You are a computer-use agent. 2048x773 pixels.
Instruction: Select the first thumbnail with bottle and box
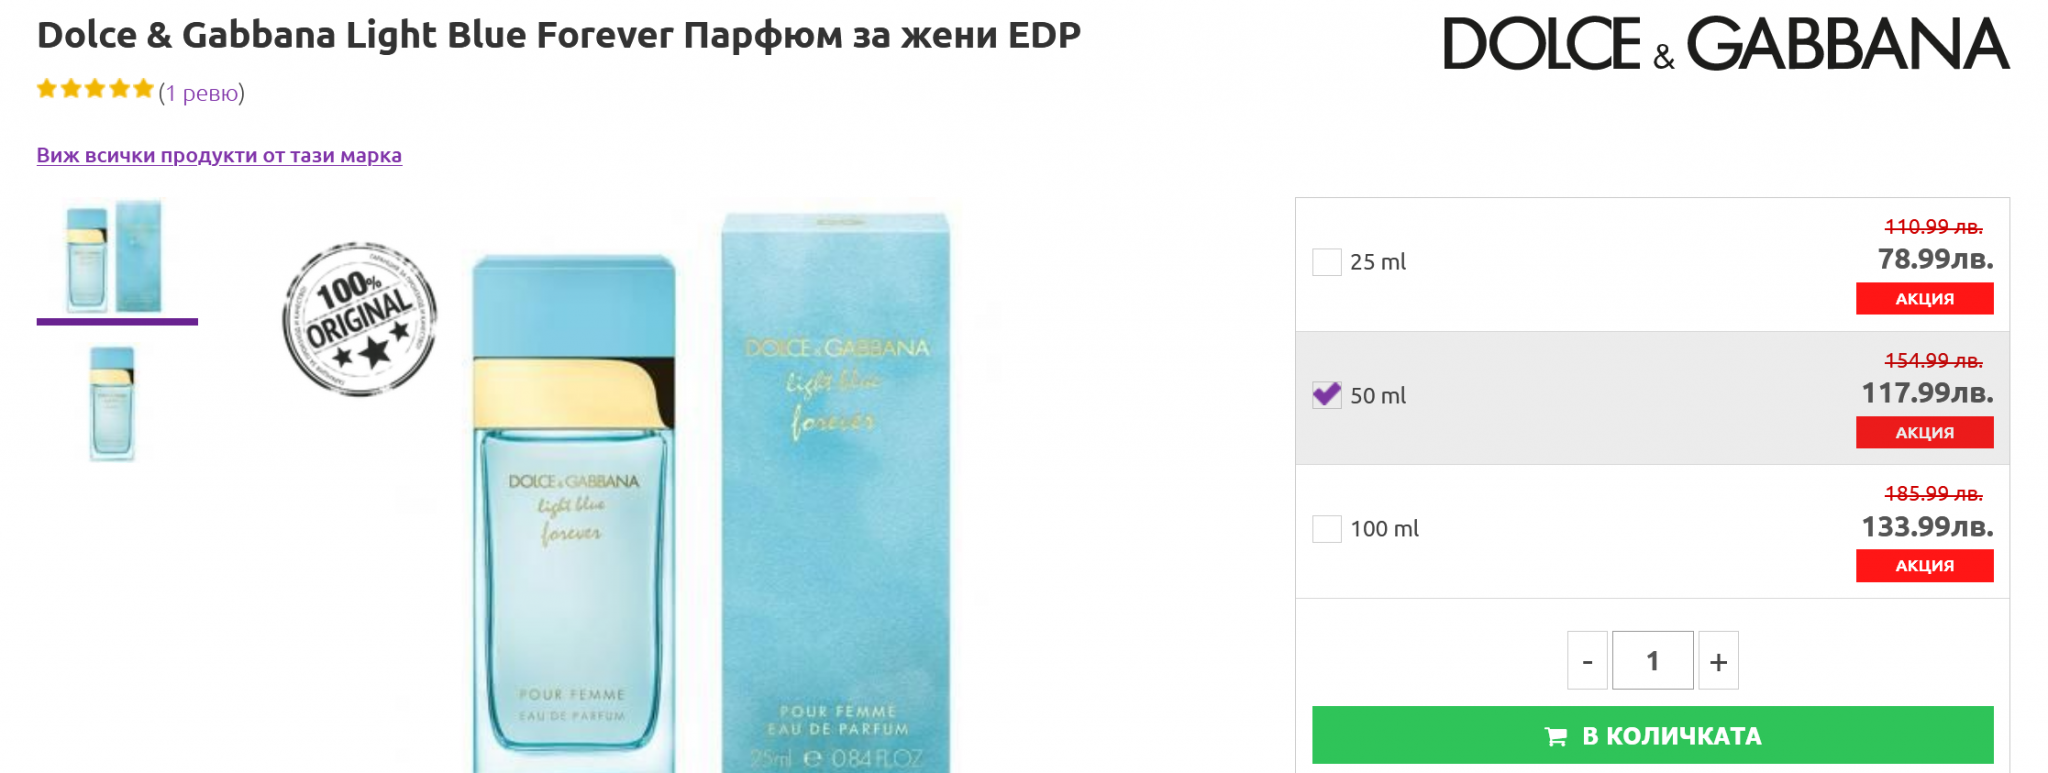115,257
